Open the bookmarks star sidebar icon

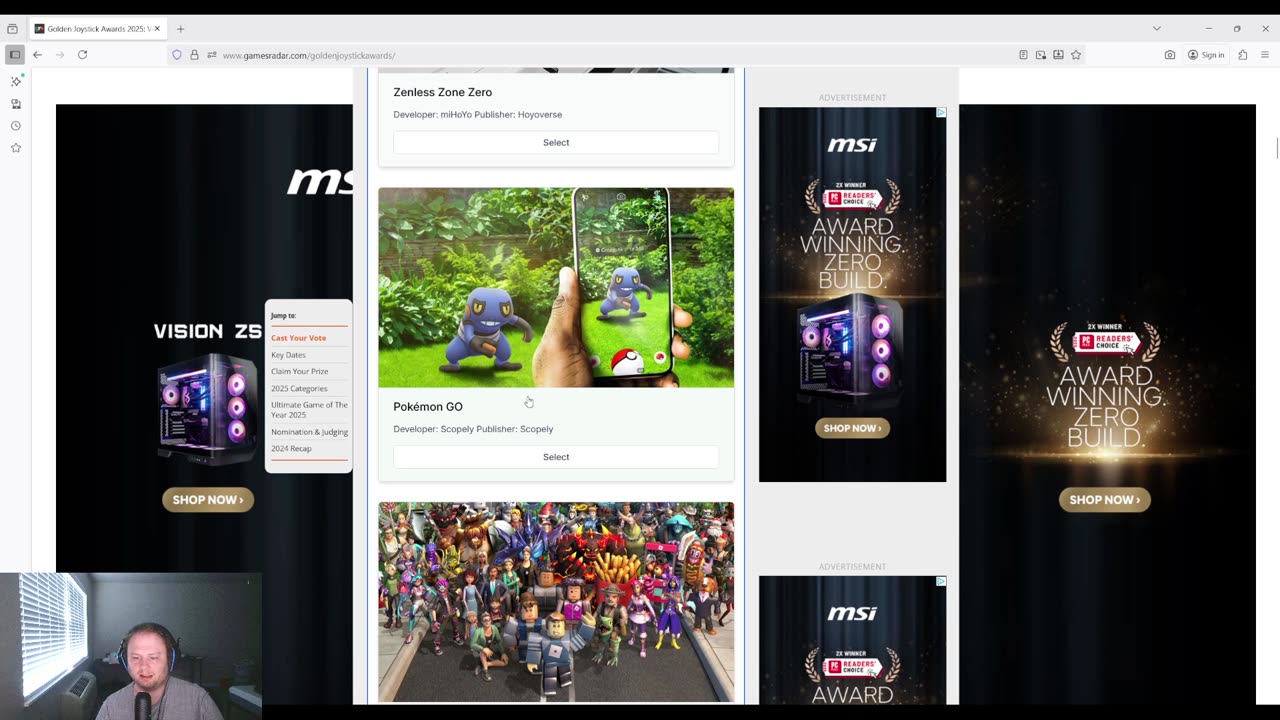pos(16,148)
